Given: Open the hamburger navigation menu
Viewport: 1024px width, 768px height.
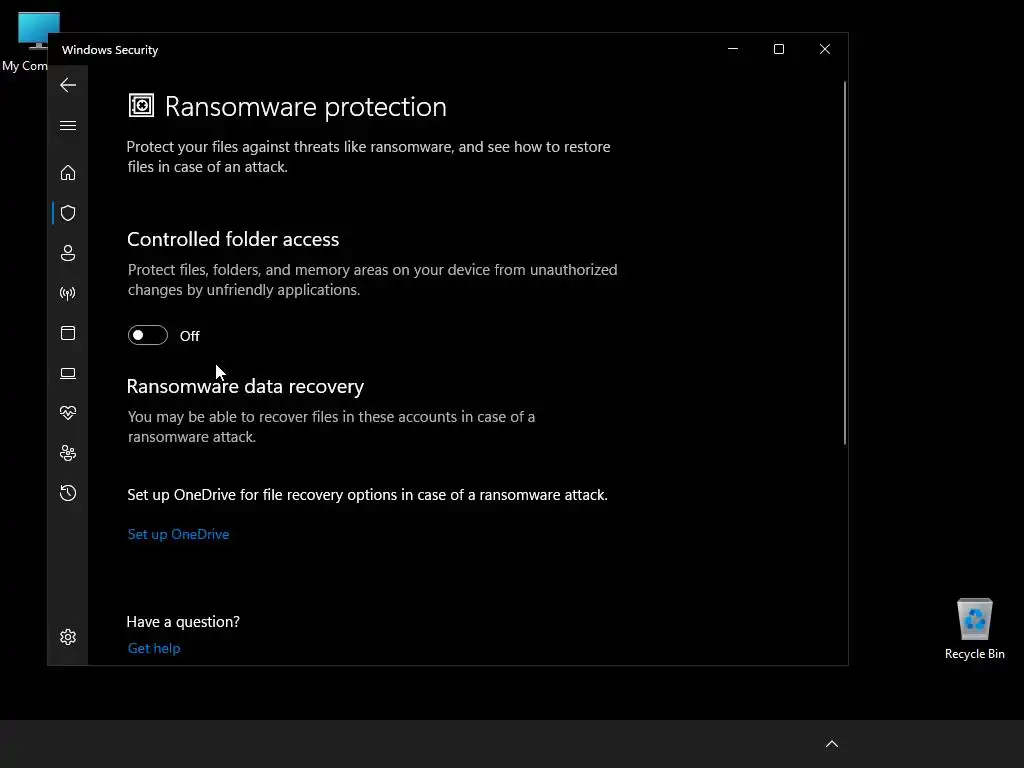Looking at the screenshot, I should [x=68, y=126].
